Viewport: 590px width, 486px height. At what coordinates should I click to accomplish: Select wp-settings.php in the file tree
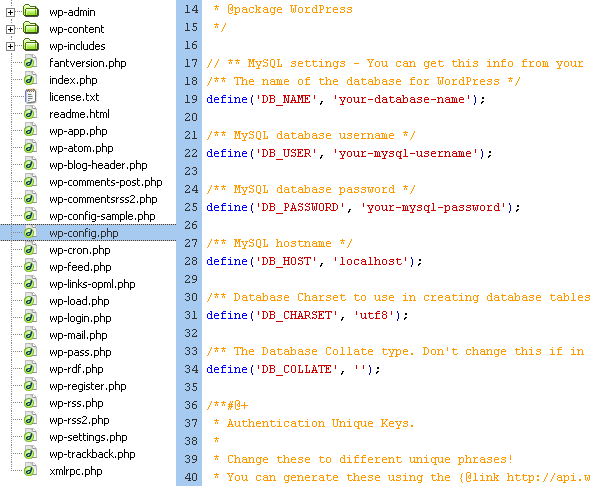(x=88, y=437)
